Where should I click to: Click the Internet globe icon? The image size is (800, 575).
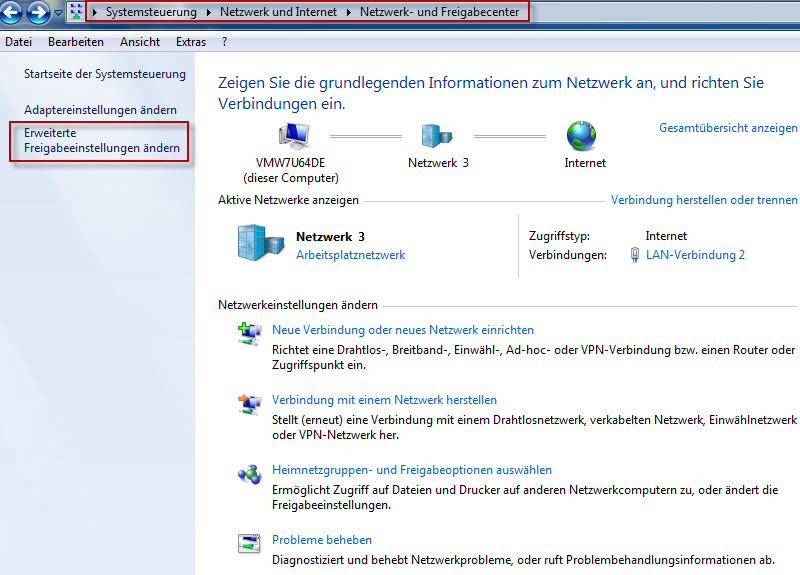click(x=581, y=136)
